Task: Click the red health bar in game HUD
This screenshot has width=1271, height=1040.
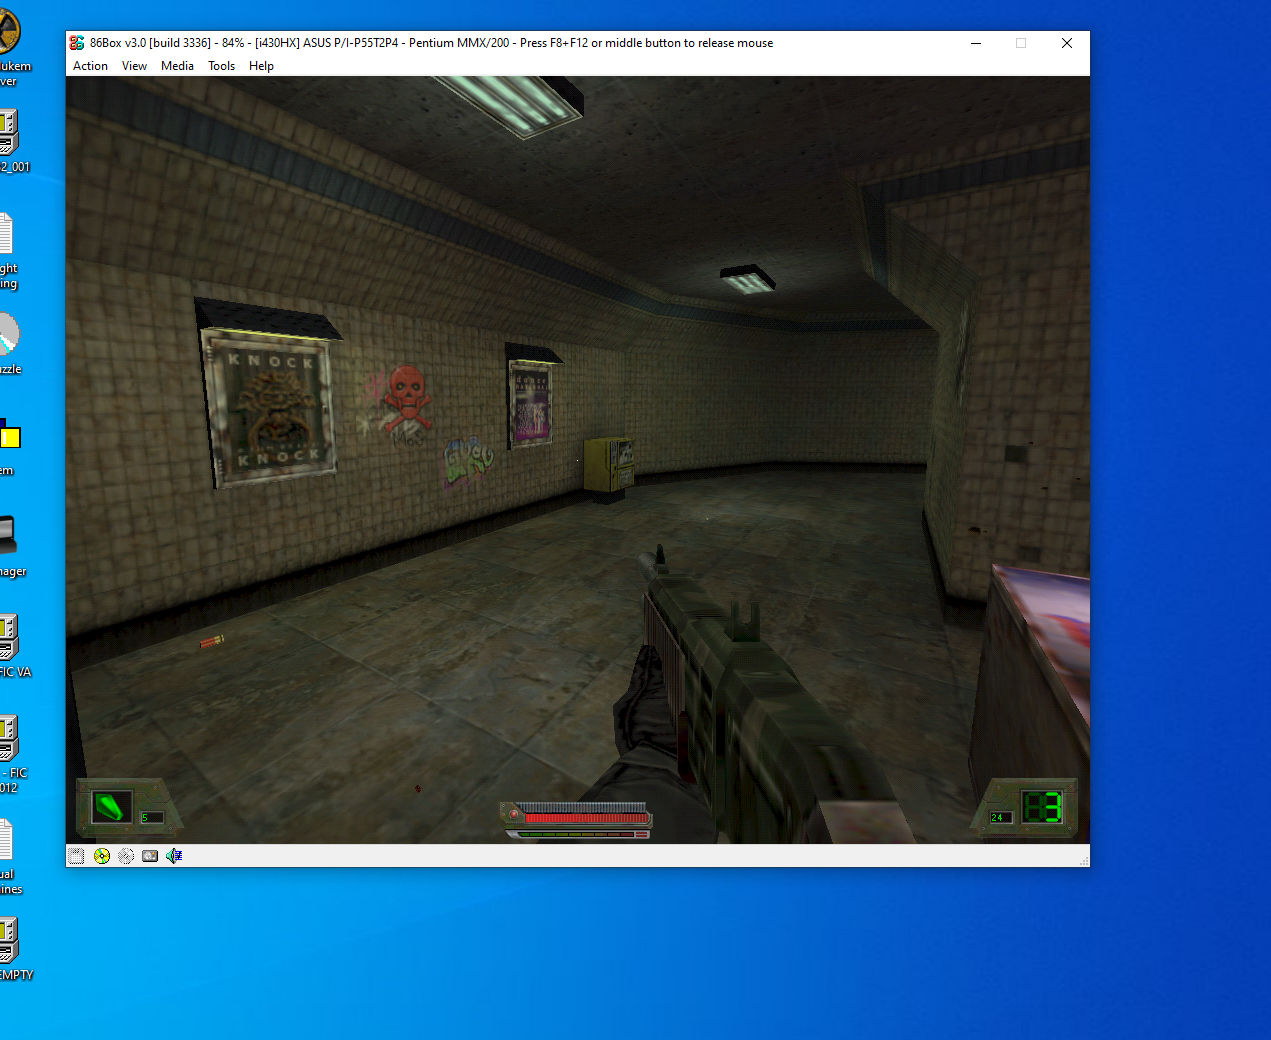Action: pyautogui.click(x=586, y=818)
